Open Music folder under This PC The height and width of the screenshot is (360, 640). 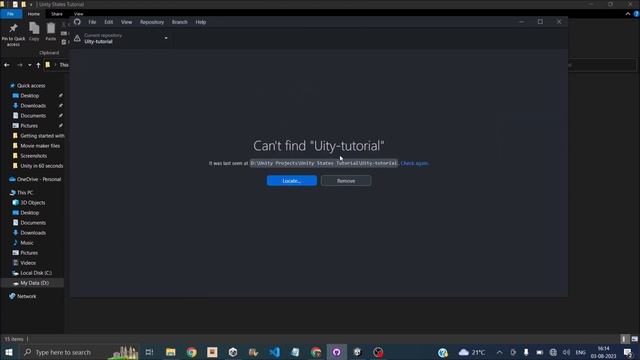(27, 243)
